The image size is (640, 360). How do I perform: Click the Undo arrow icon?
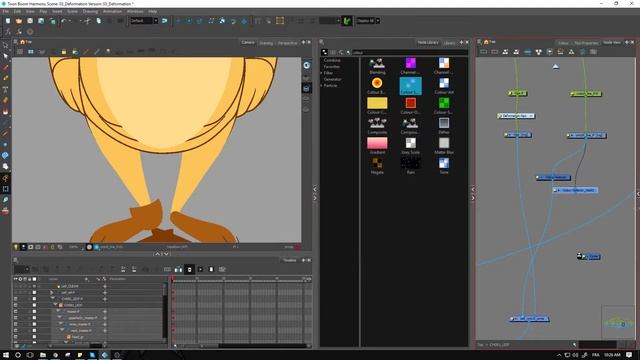(x=64, y=21)
